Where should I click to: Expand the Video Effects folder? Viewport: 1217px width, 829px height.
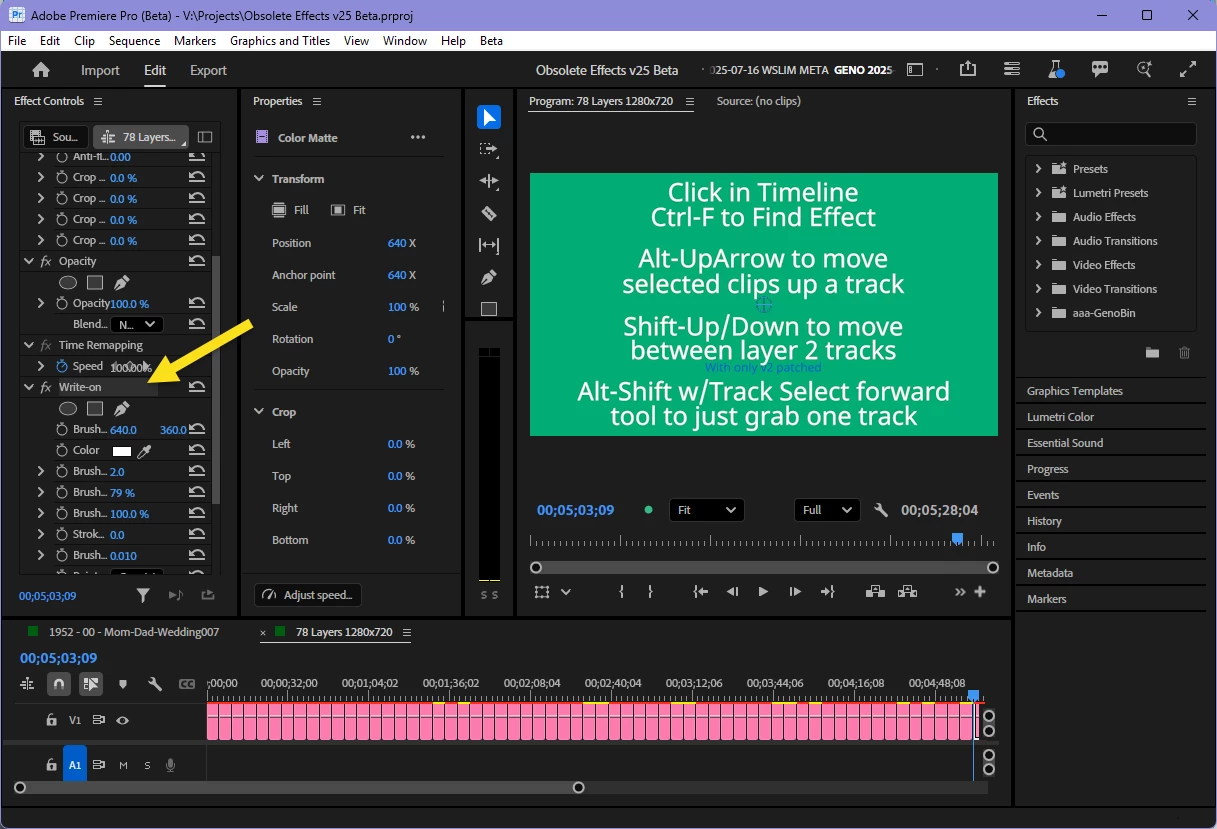(x=1038, y=265)
